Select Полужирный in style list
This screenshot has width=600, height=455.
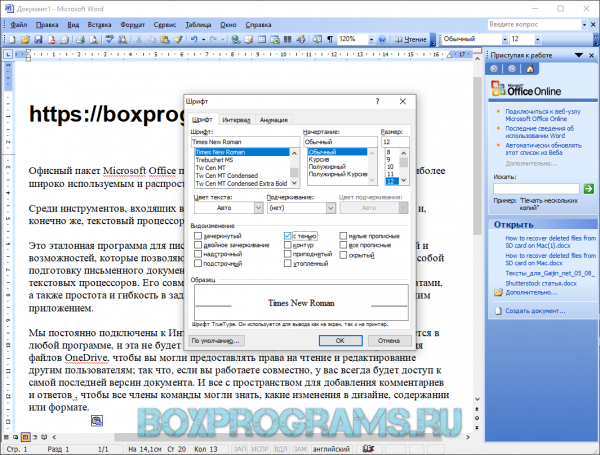tap(327, 167)
